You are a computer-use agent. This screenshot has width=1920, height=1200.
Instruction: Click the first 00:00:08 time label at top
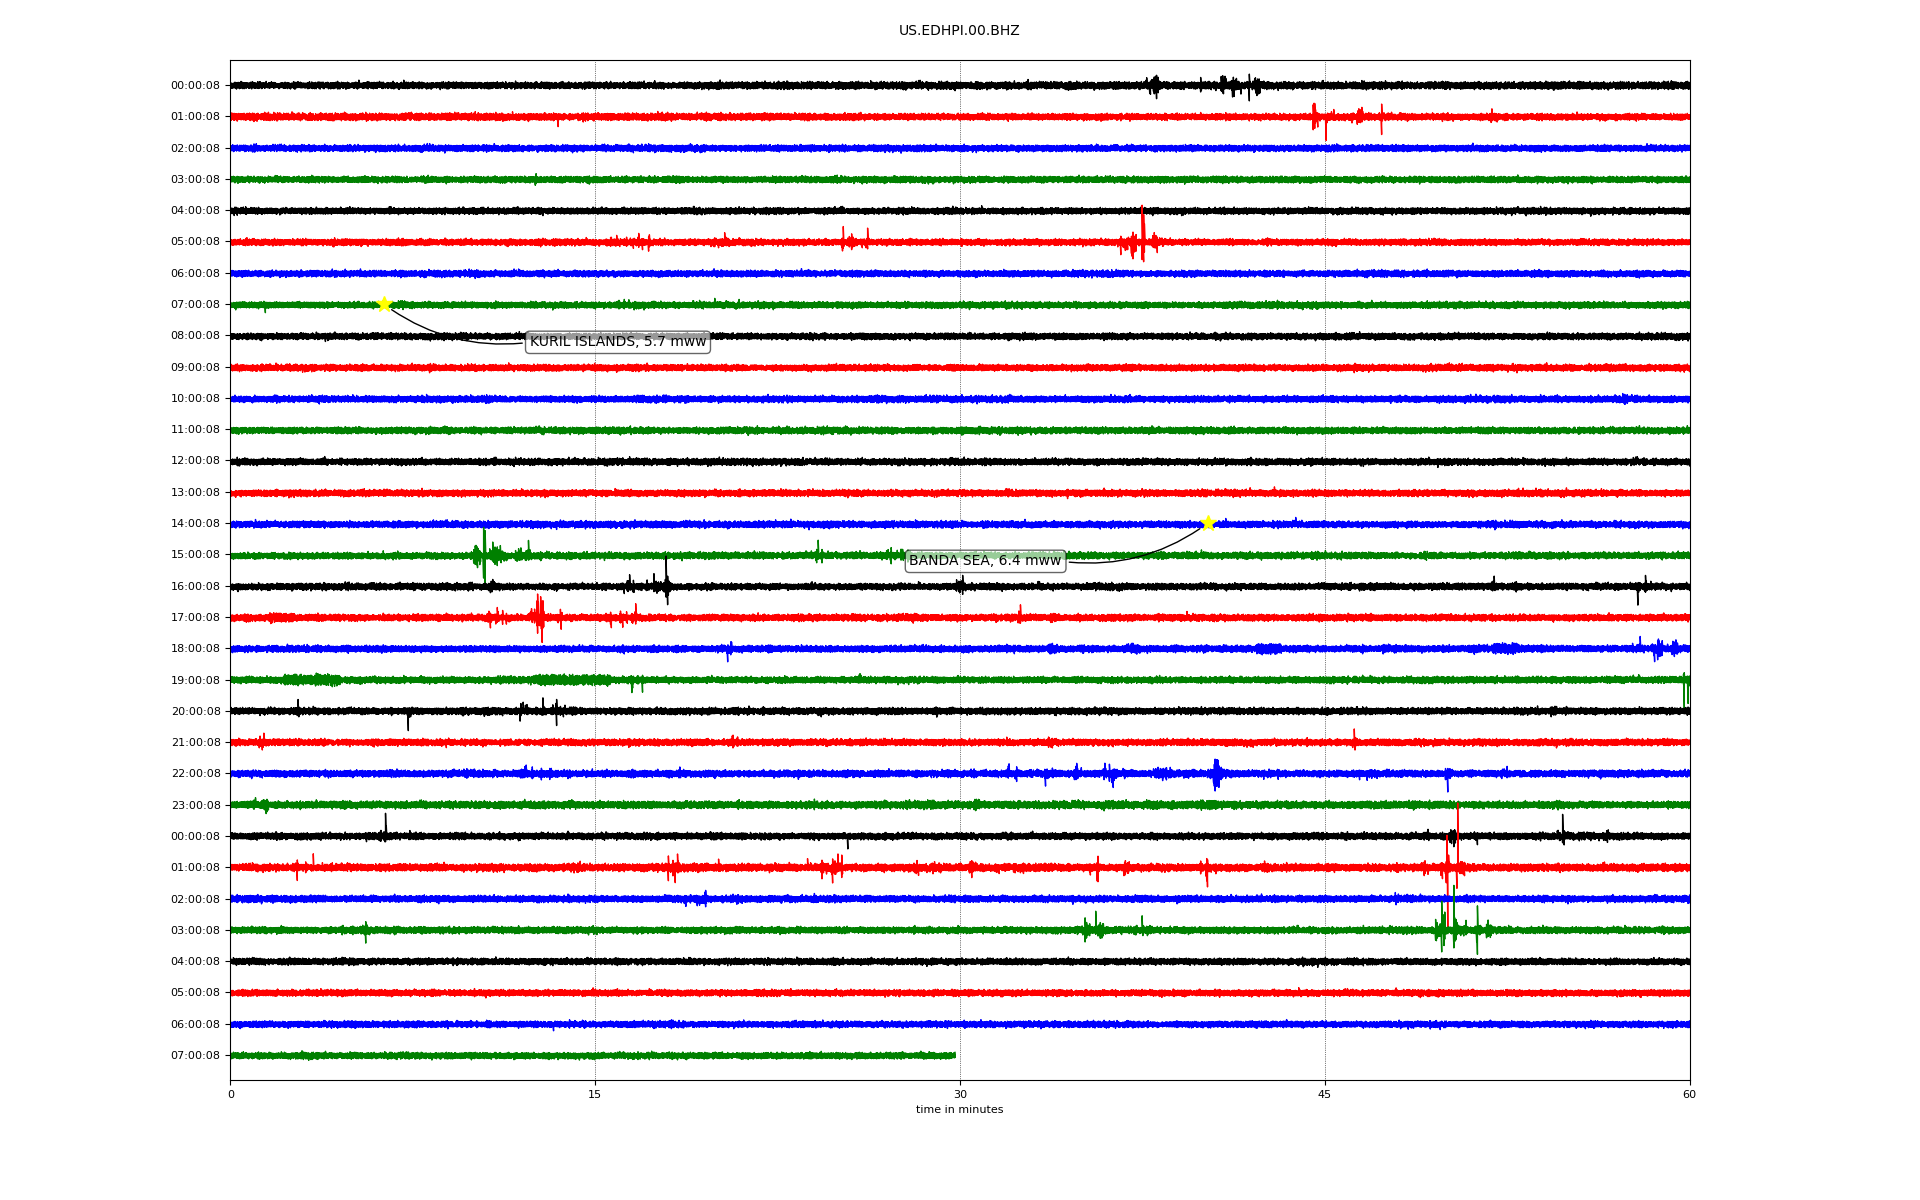coord(195,86)
